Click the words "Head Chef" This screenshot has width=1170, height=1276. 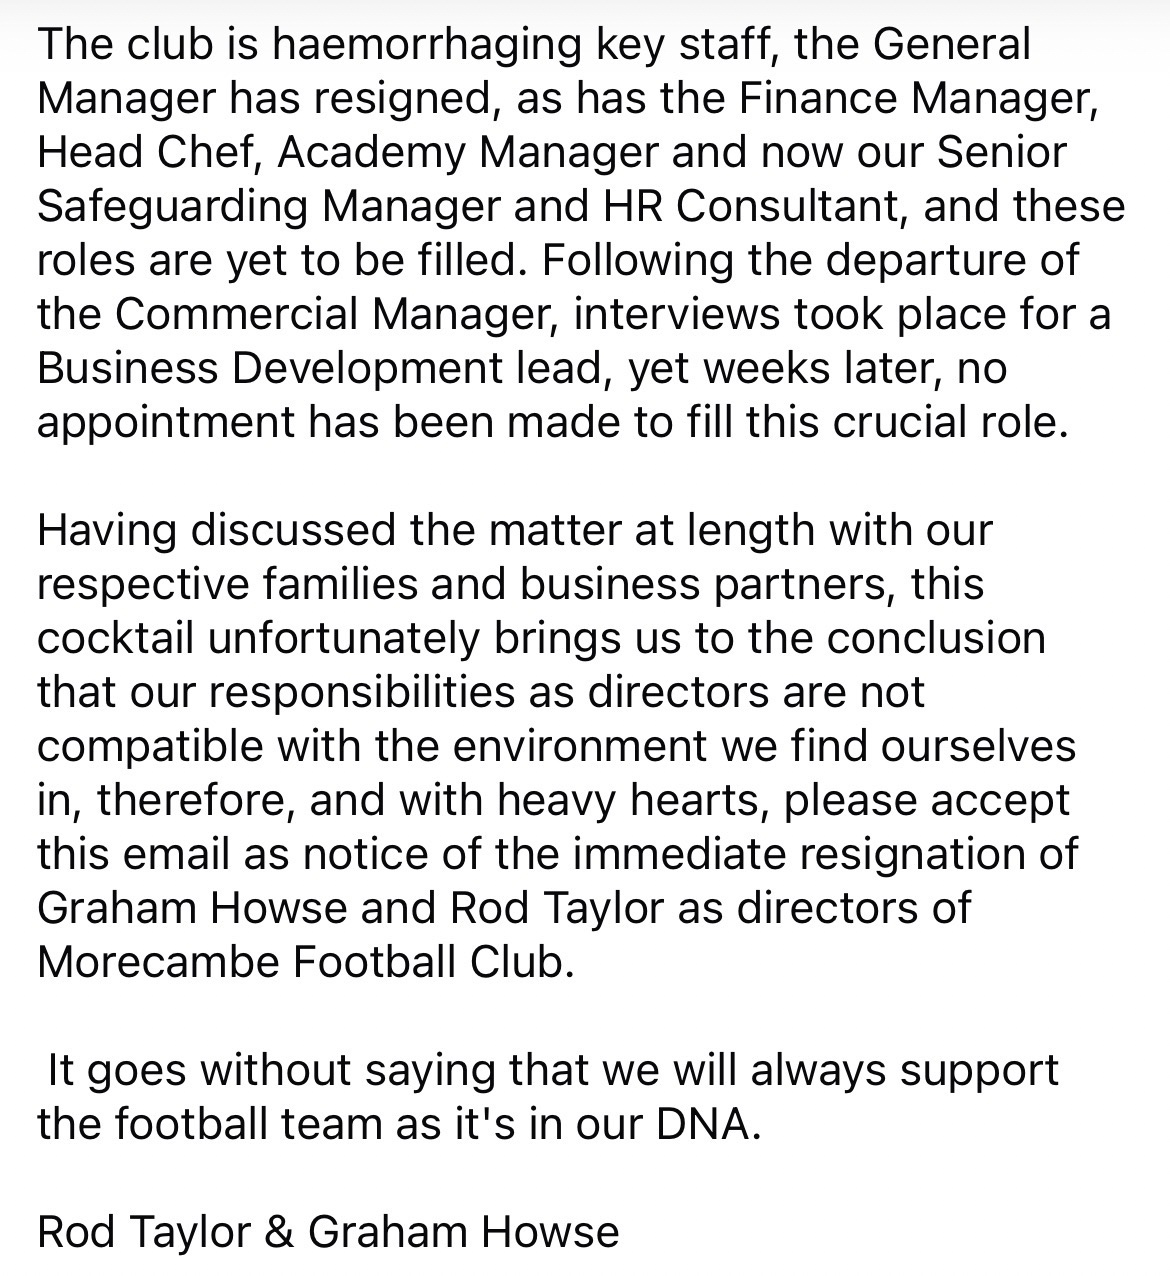[x=148, y=153]
